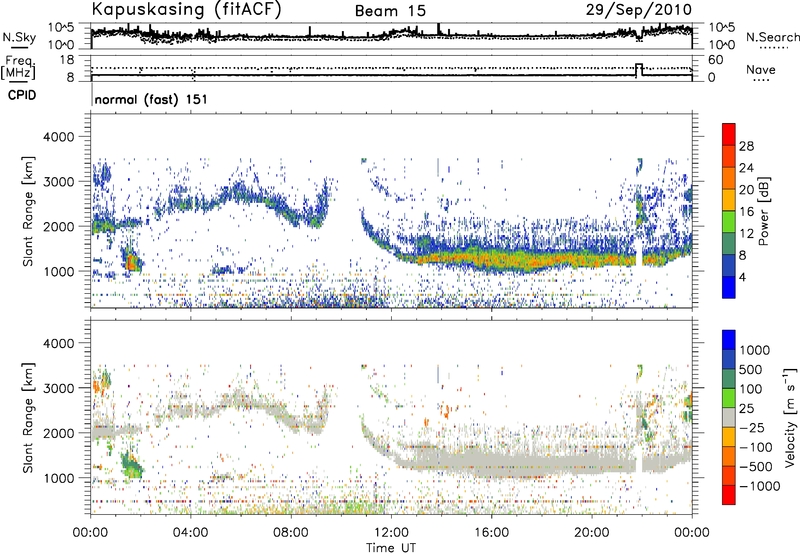Click the 28 label on Power color bar
Viewport: 800px width, 554px height.
(746, 146)
